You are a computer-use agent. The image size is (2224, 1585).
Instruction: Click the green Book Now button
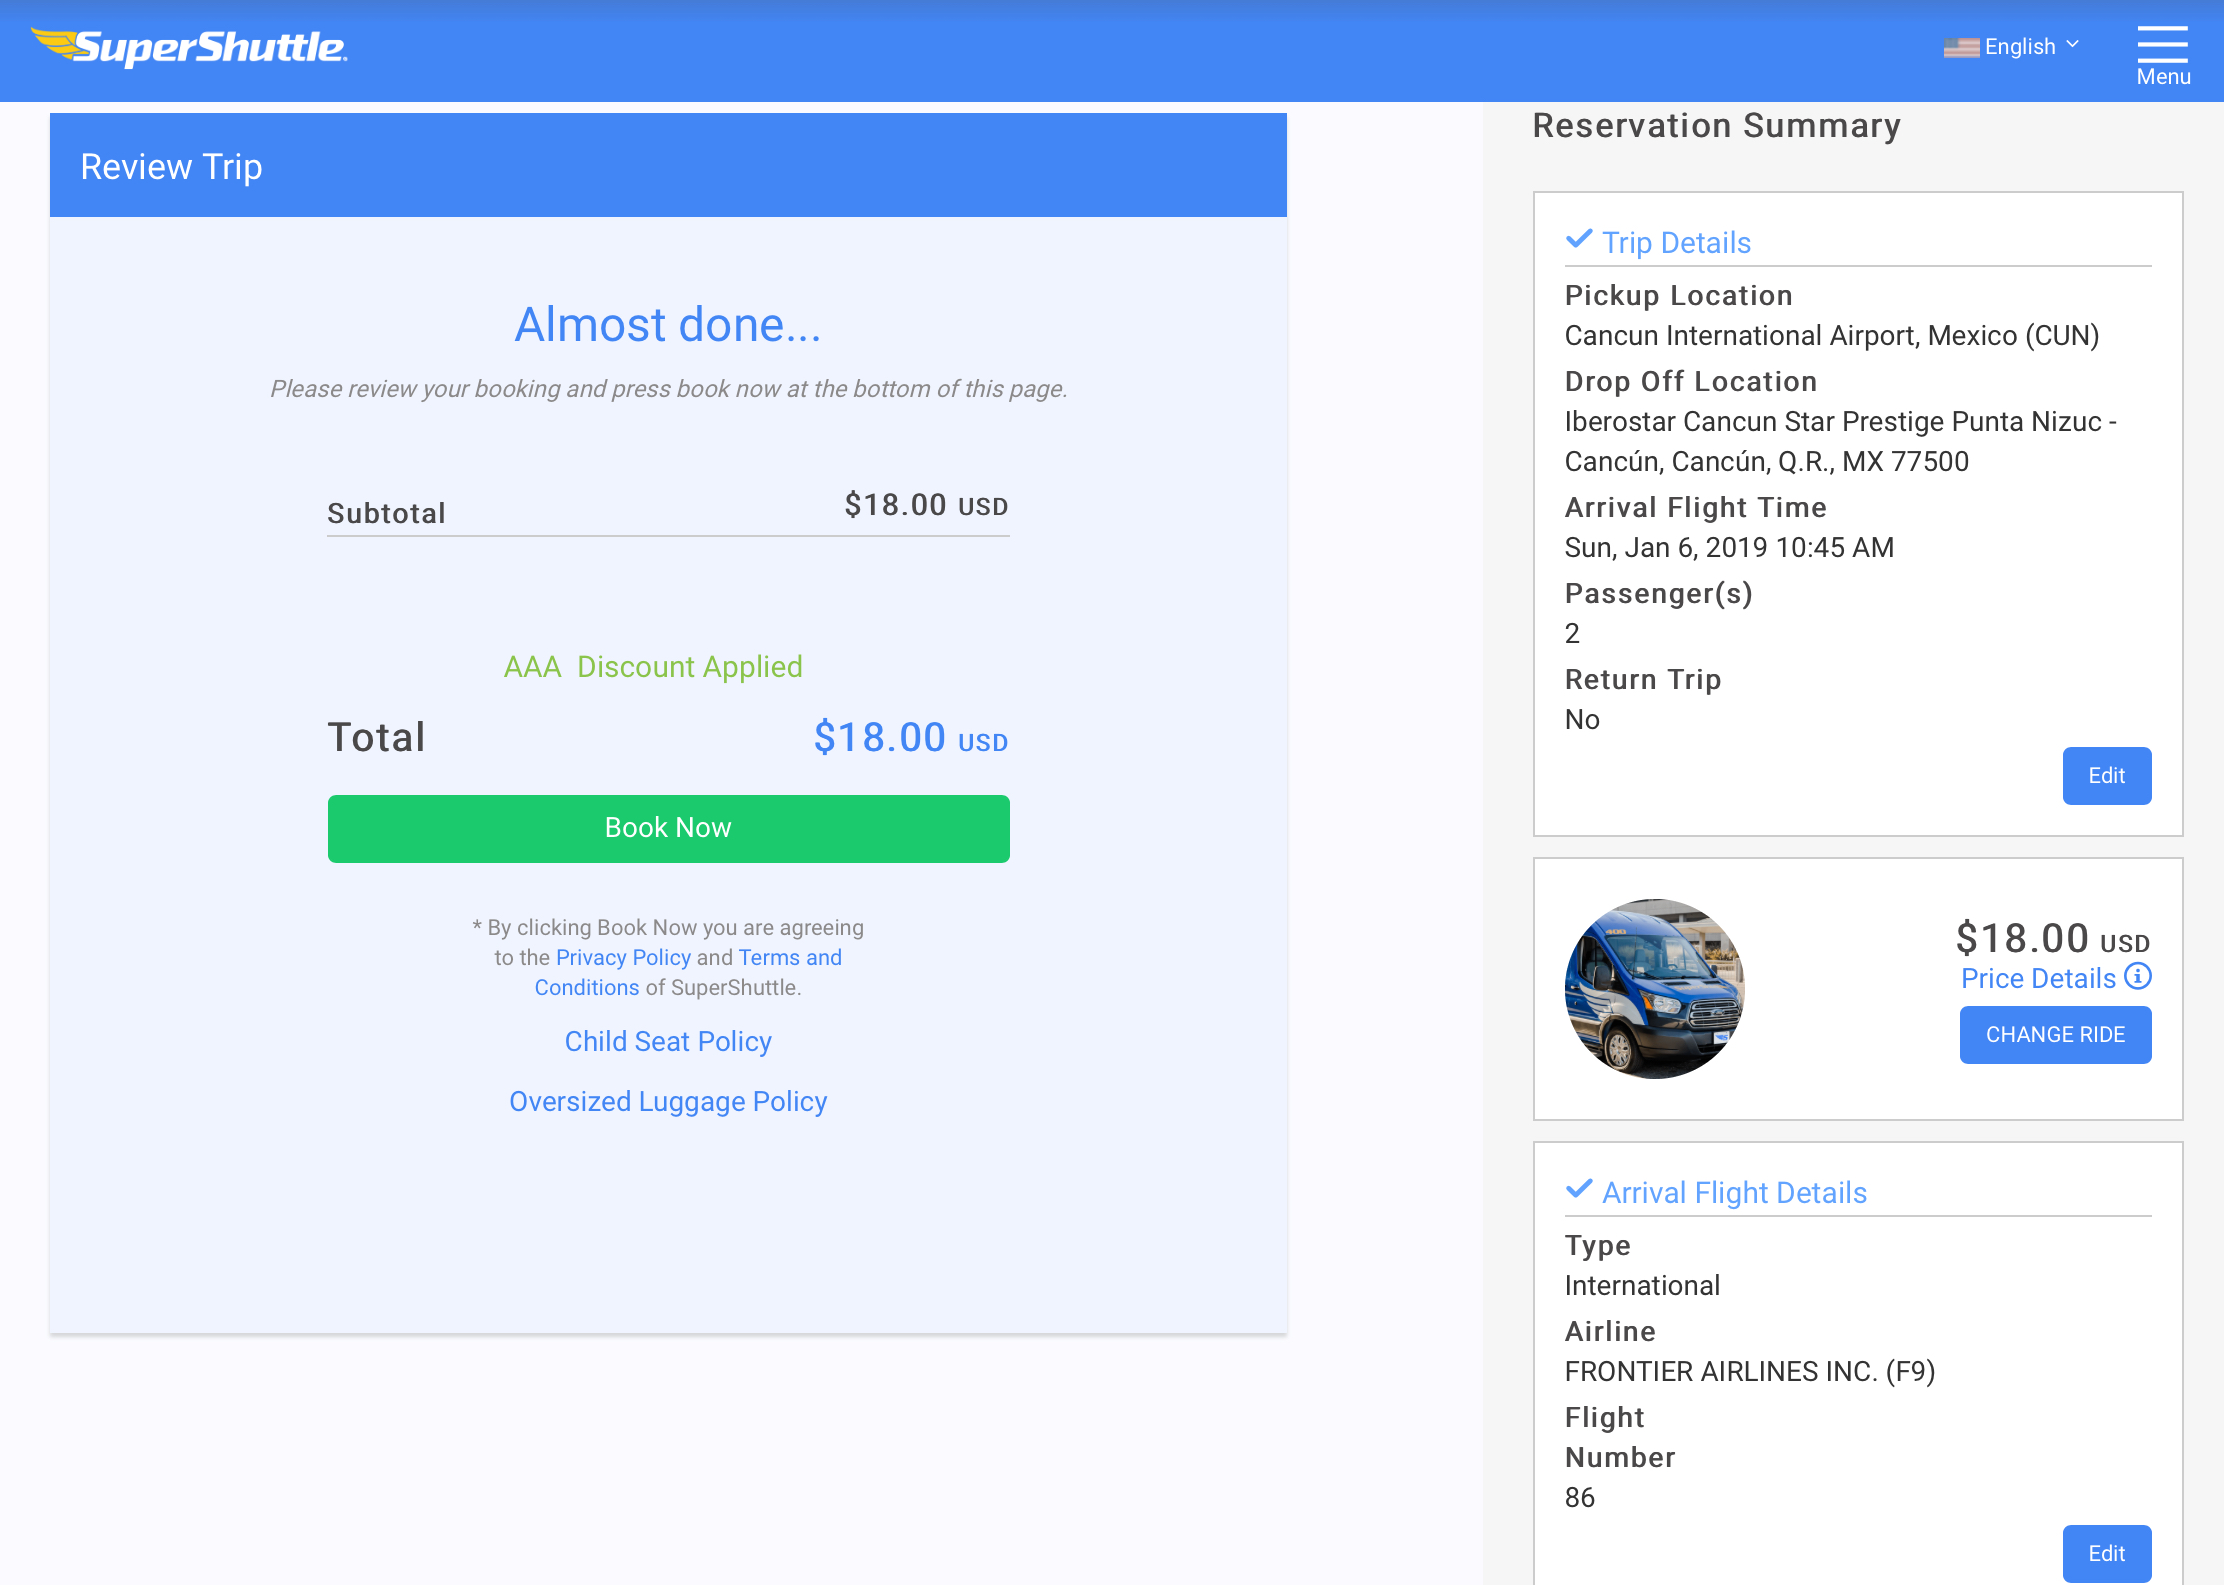[x=668, y=828]
